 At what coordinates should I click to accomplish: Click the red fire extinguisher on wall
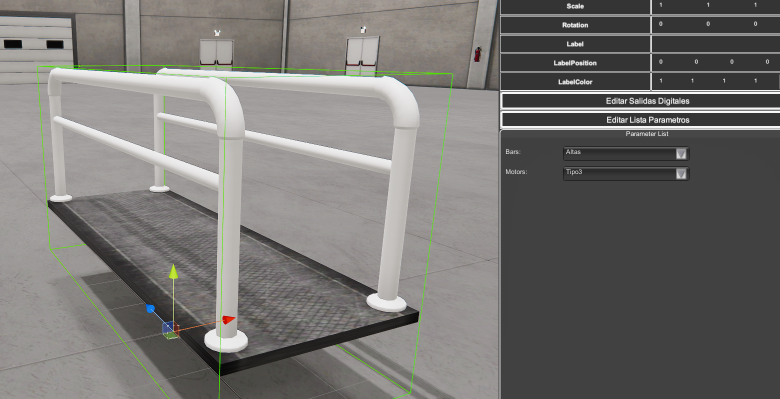pos(477,54)
